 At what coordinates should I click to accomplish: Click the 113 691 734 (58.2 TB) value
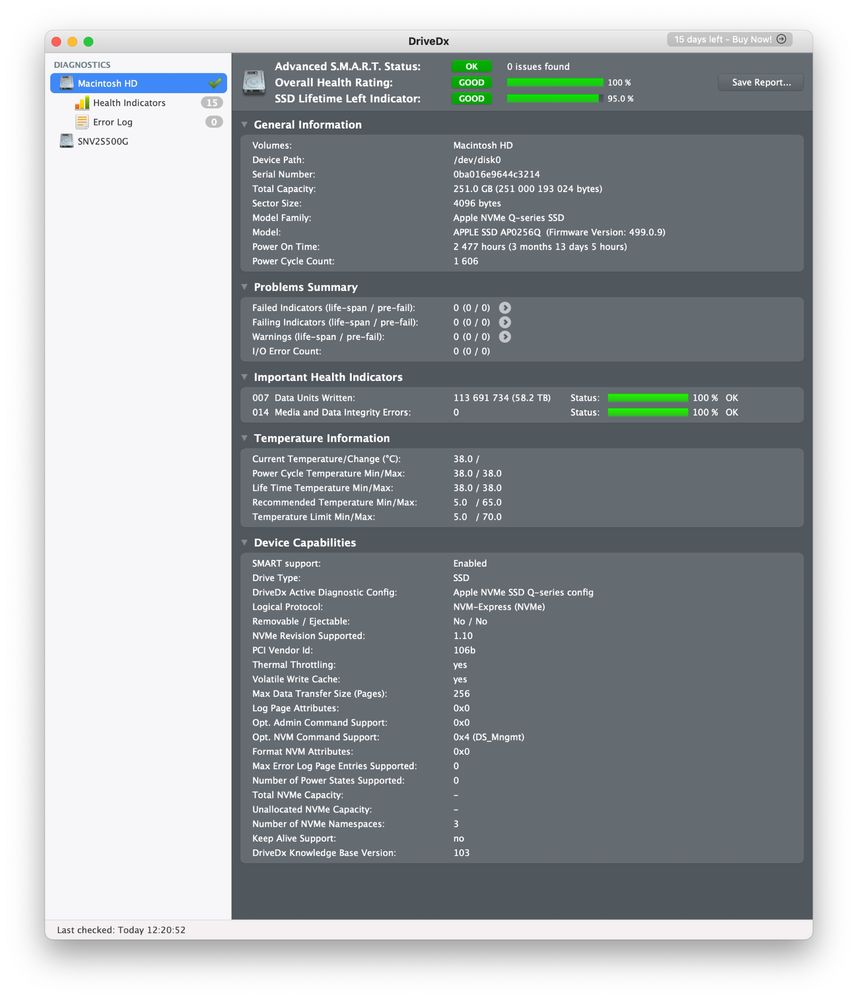[x=502, y=398]
